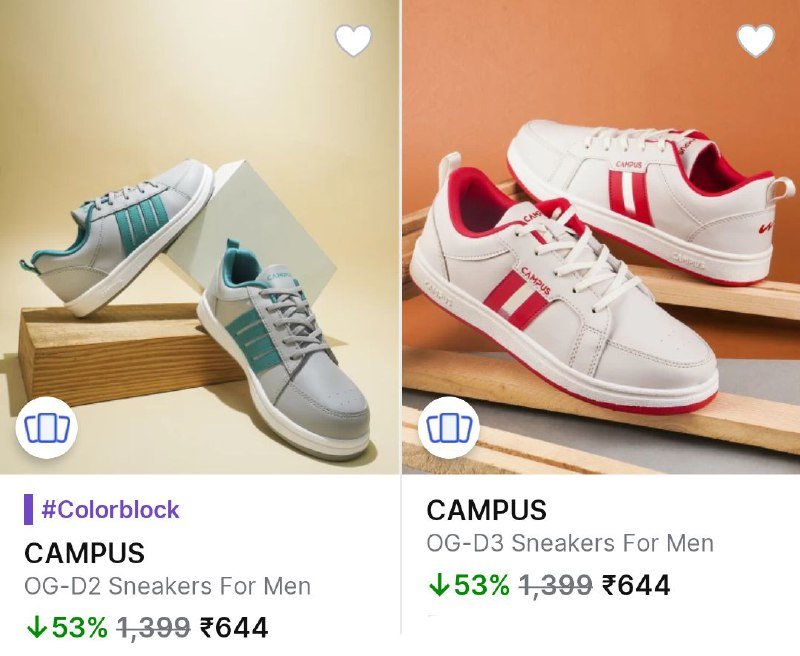Open similar products icon on grey teal sneakers

pos(47,427)
